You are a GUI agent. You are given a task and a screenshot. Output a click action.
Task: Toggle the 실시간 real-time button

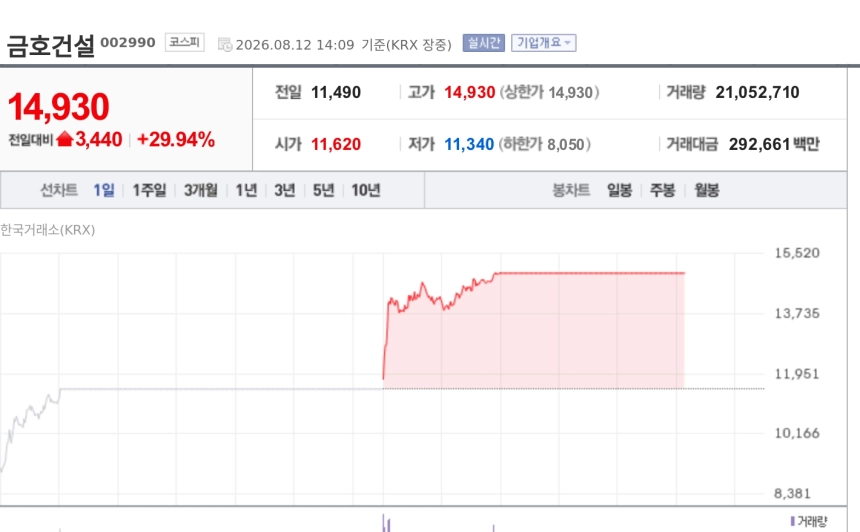point(483,43)
